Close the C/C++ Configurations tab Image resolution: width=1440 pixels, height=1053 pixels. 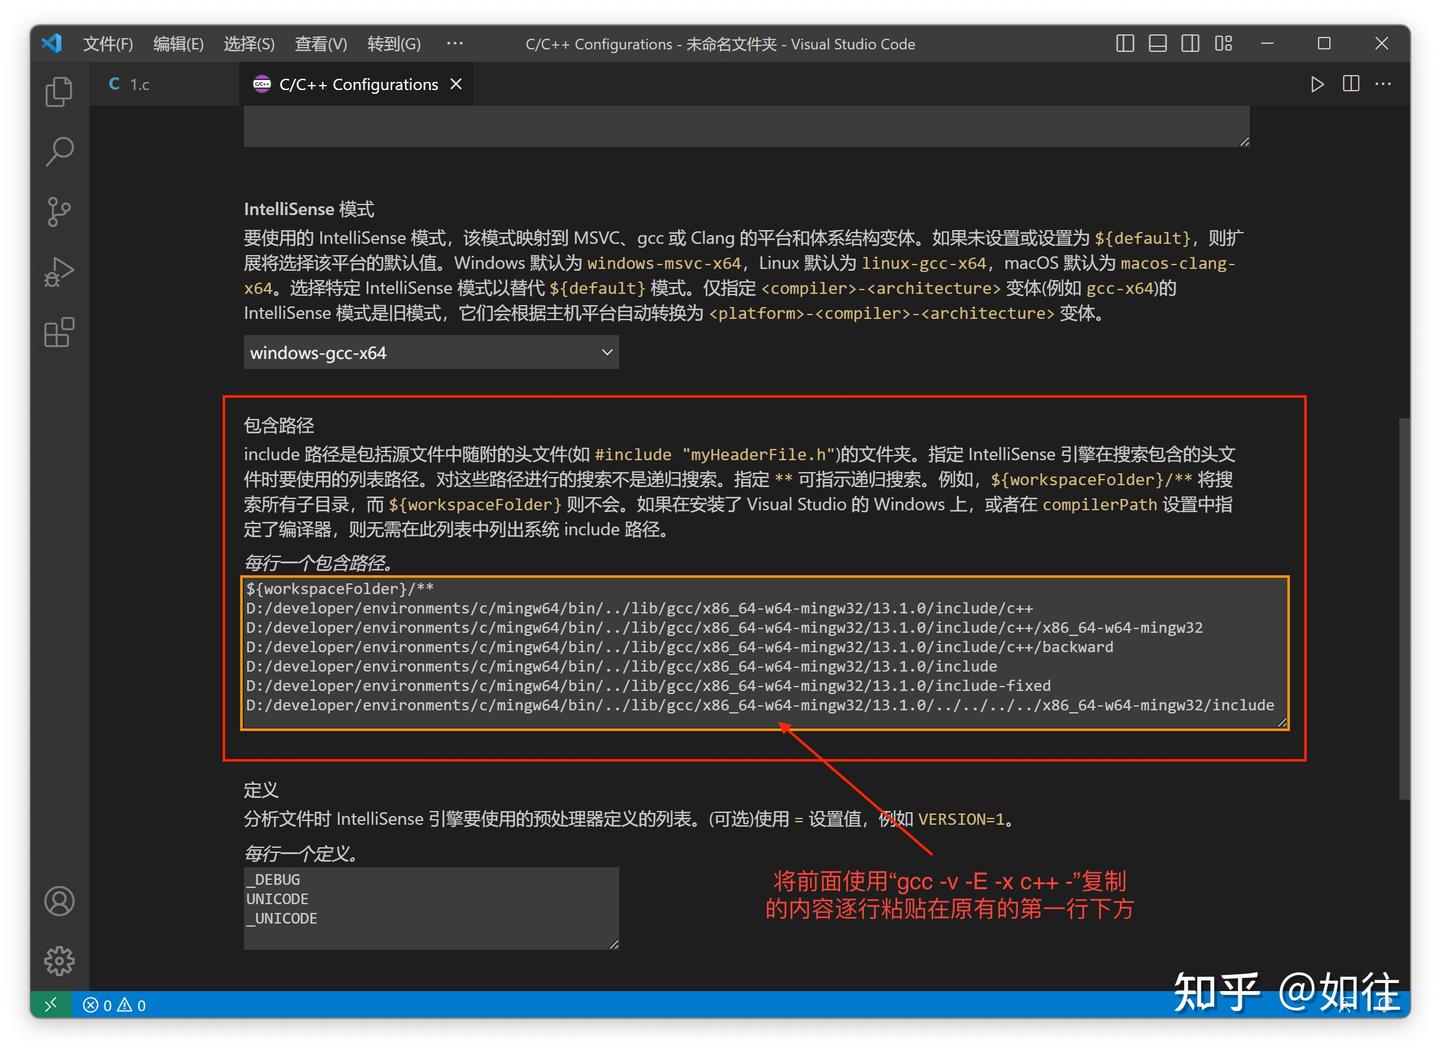(x=456, y=84)
